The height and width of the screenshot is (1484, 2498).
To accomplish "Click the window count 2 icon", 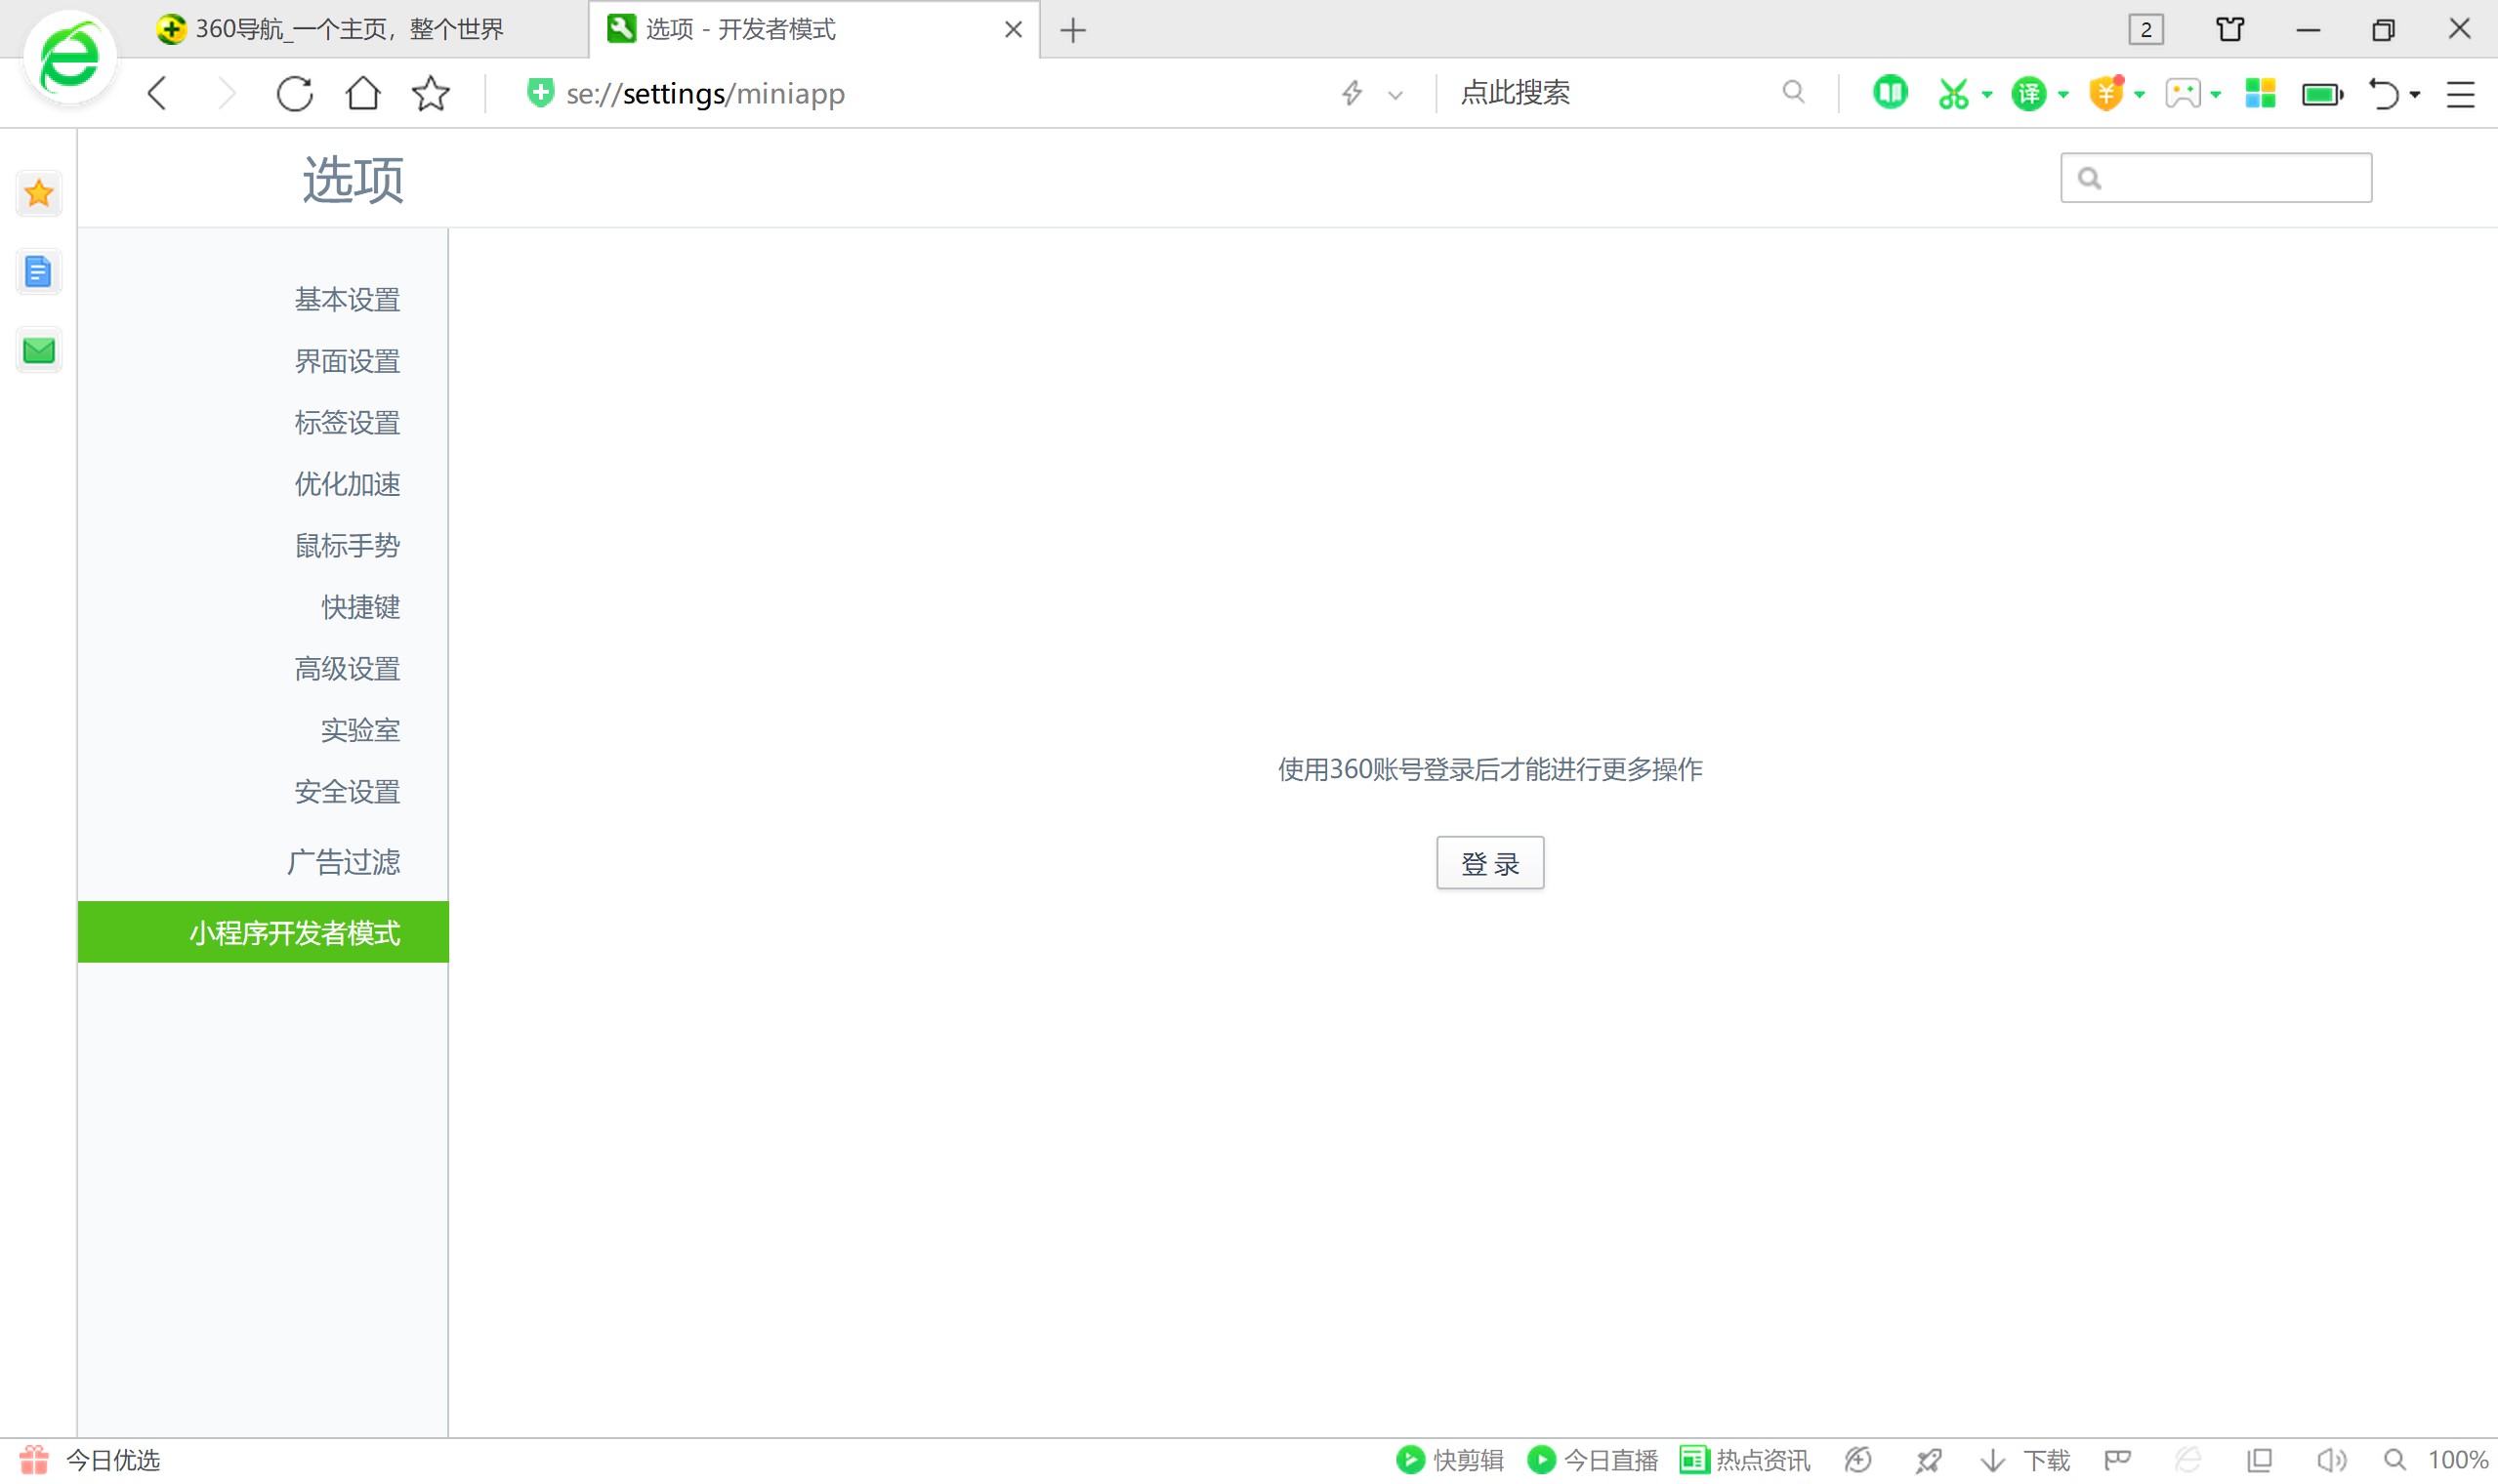I will (x=2146, y=29).
